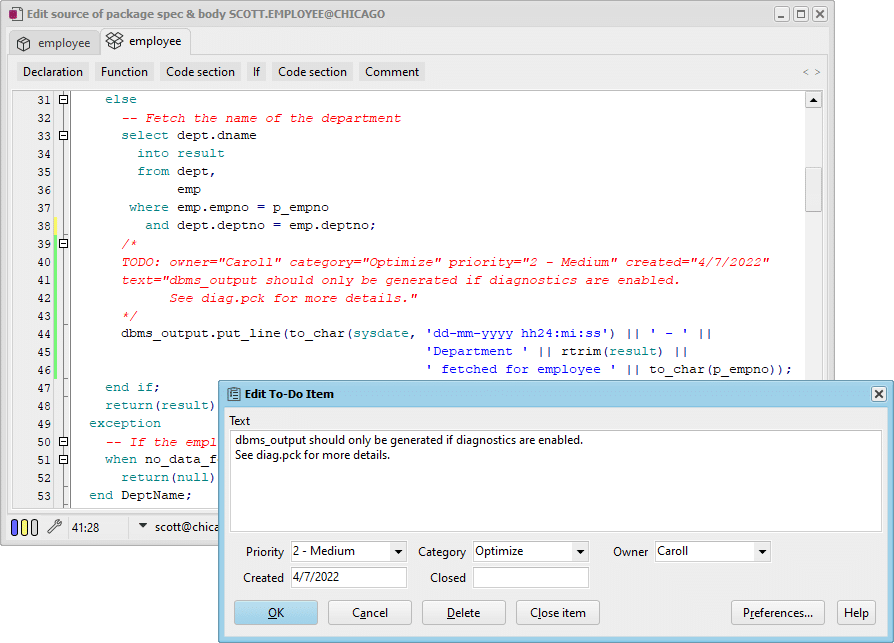Click the Help button

click(x=856, y=613)
